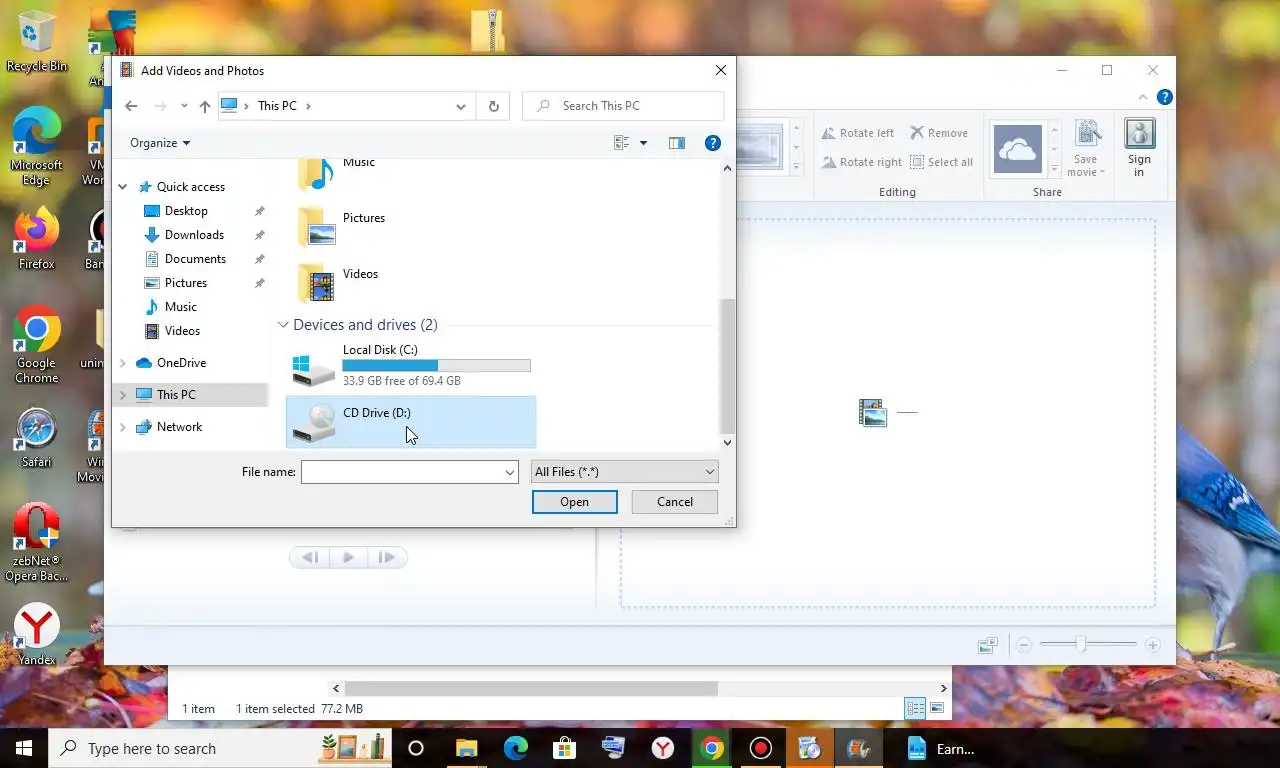
Task: Open Movie Maker help icon
Action: pos(1164,97)
